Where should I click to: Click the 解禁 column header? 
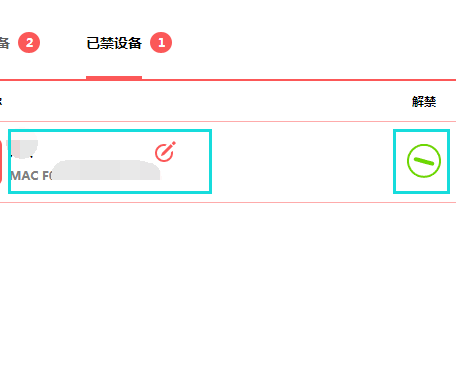click(424, 101)
